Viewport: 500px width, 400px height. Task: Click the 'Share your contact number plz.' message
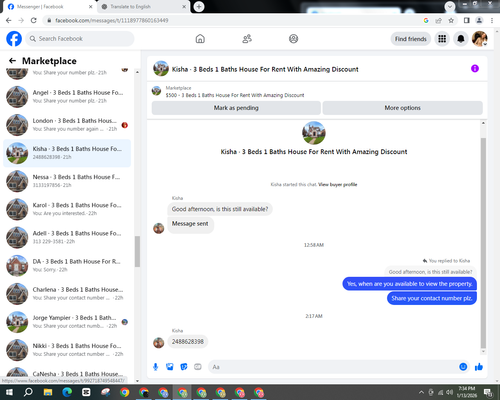(x=432, y=298)
